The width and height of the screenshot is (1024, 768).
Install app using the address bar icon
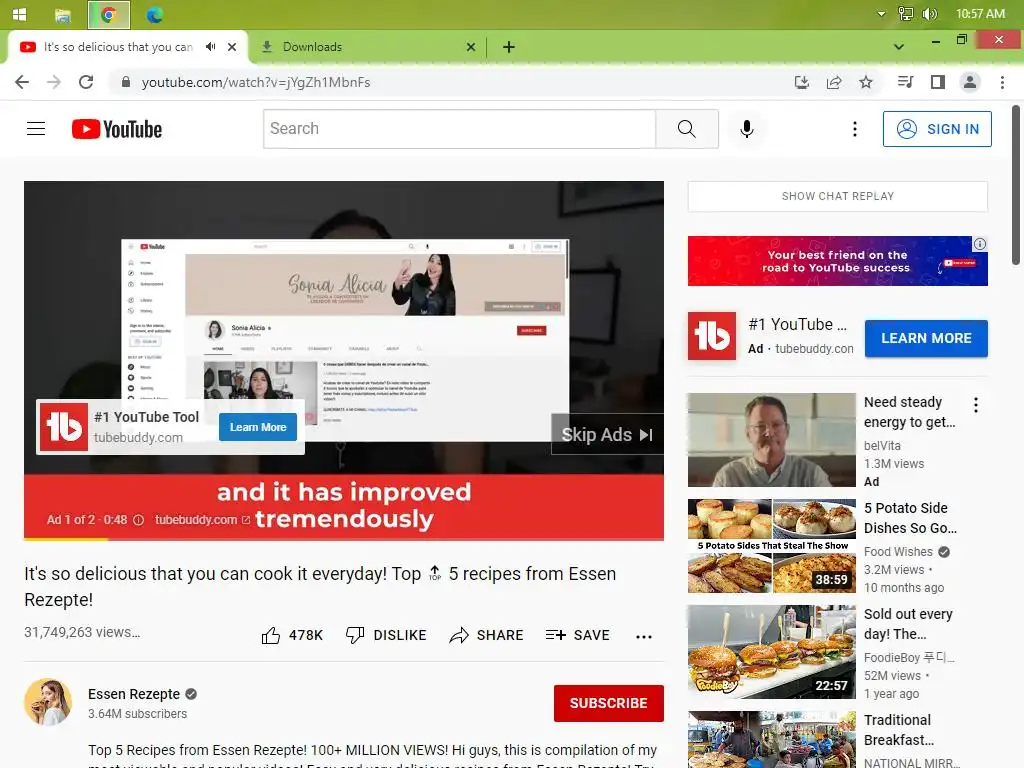[801, 82]
